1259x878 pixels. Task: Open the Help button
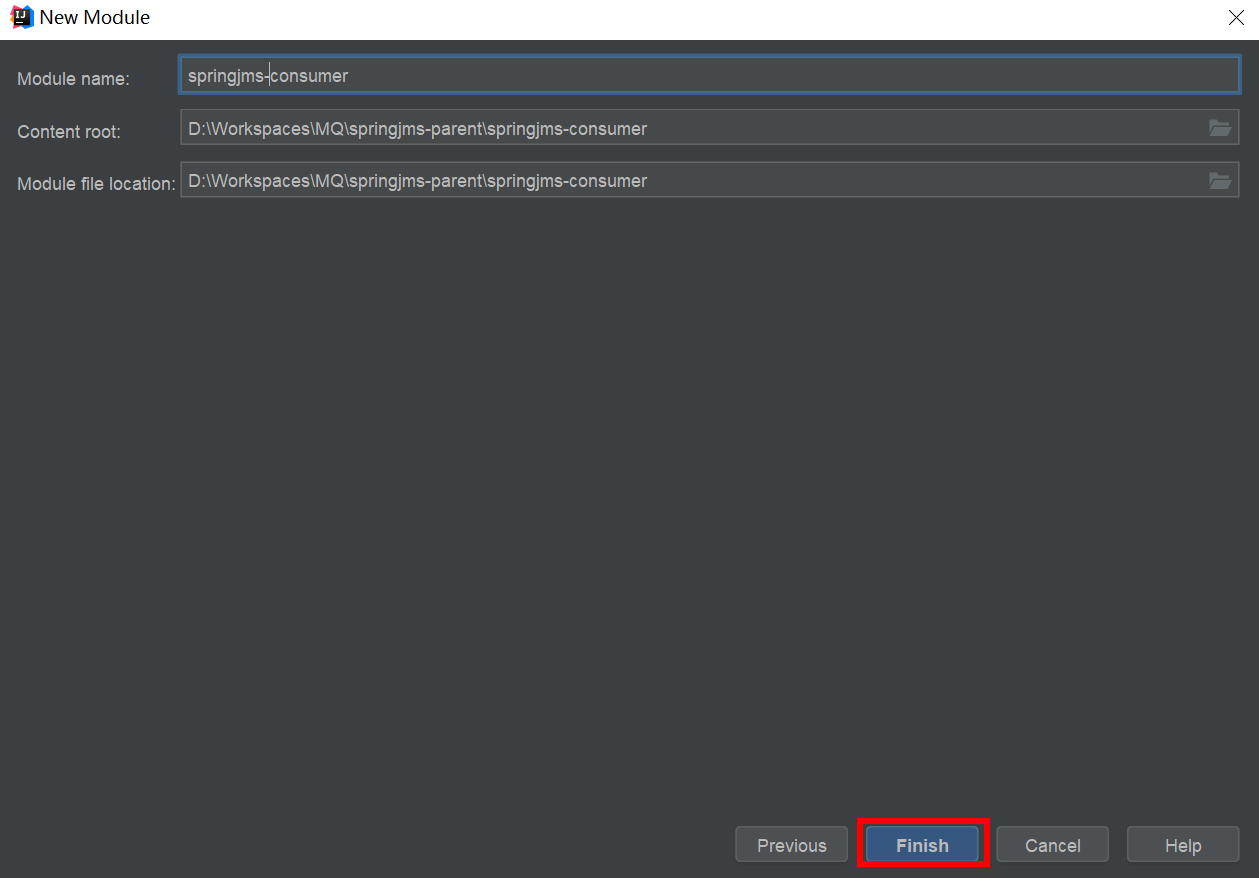(1183, 844)
